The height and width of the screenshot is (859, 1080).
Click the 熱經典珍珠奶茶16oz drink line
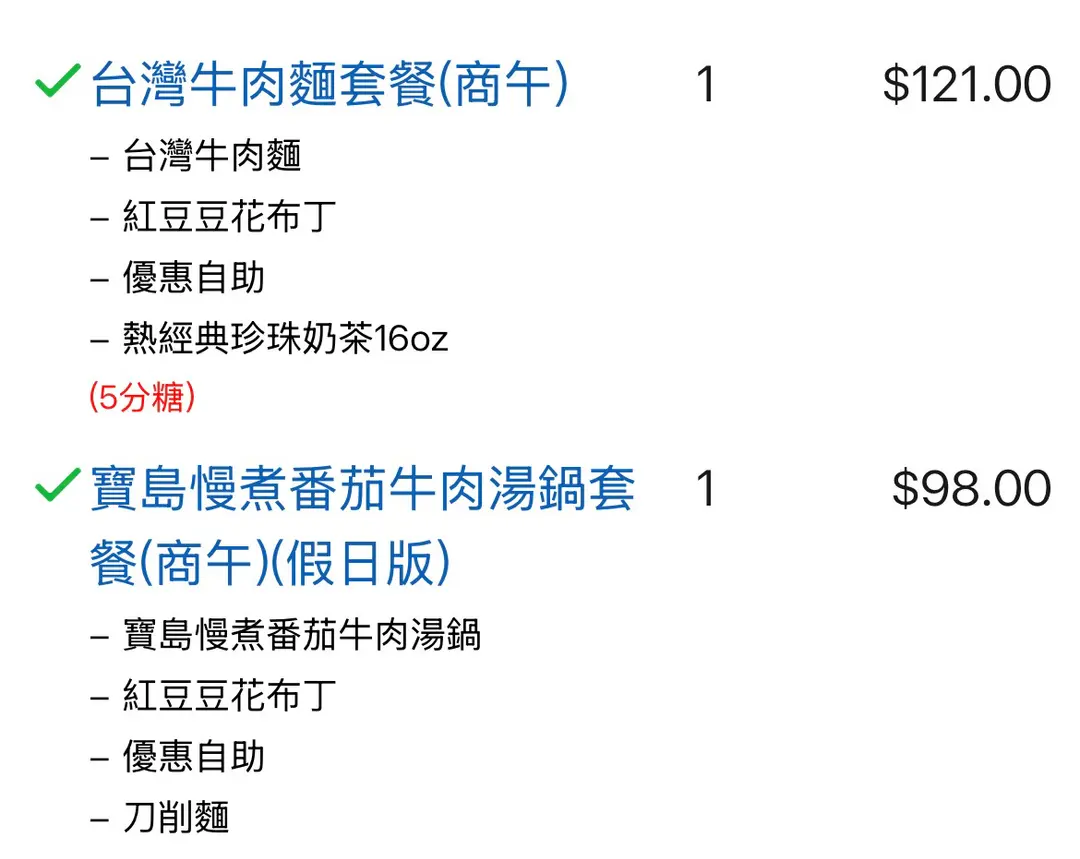(285, 339)
